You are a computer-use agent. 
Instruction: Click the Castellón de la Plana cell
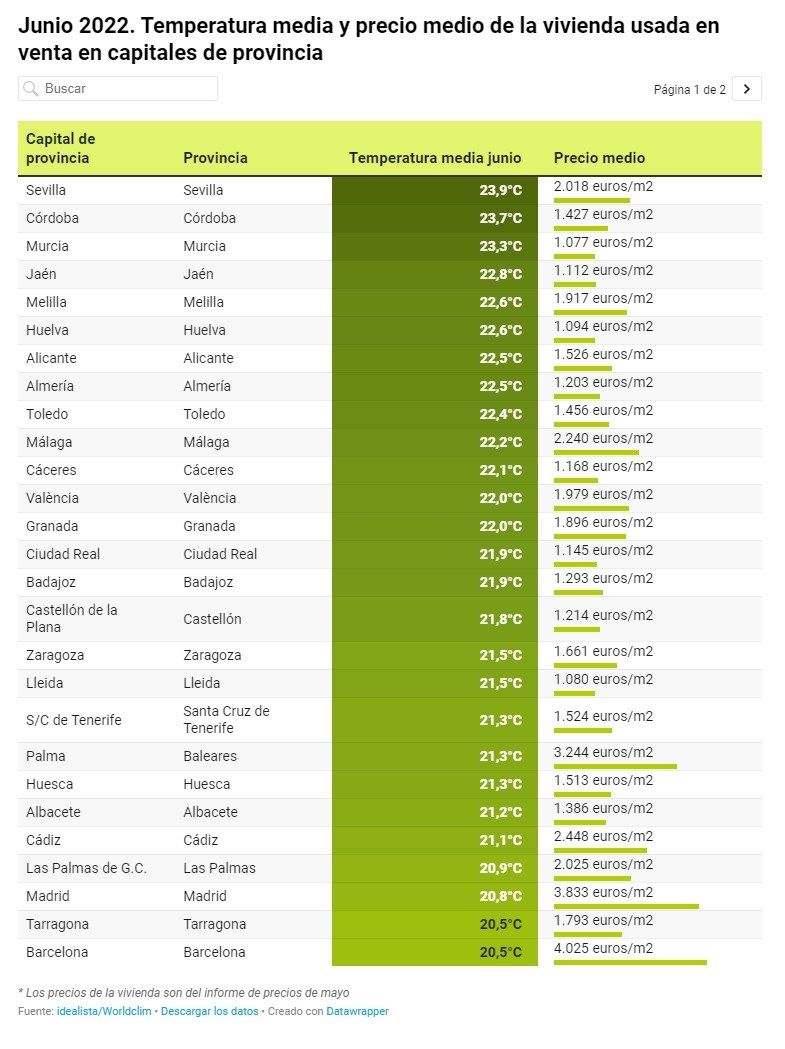point(72,618)
